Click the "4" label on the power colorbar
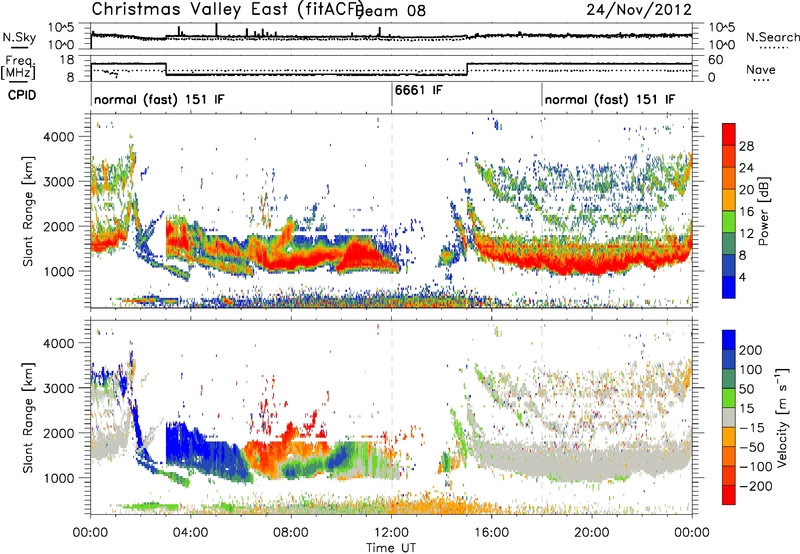Viewport: 800px width, 554px height. (x=742, y=277)
